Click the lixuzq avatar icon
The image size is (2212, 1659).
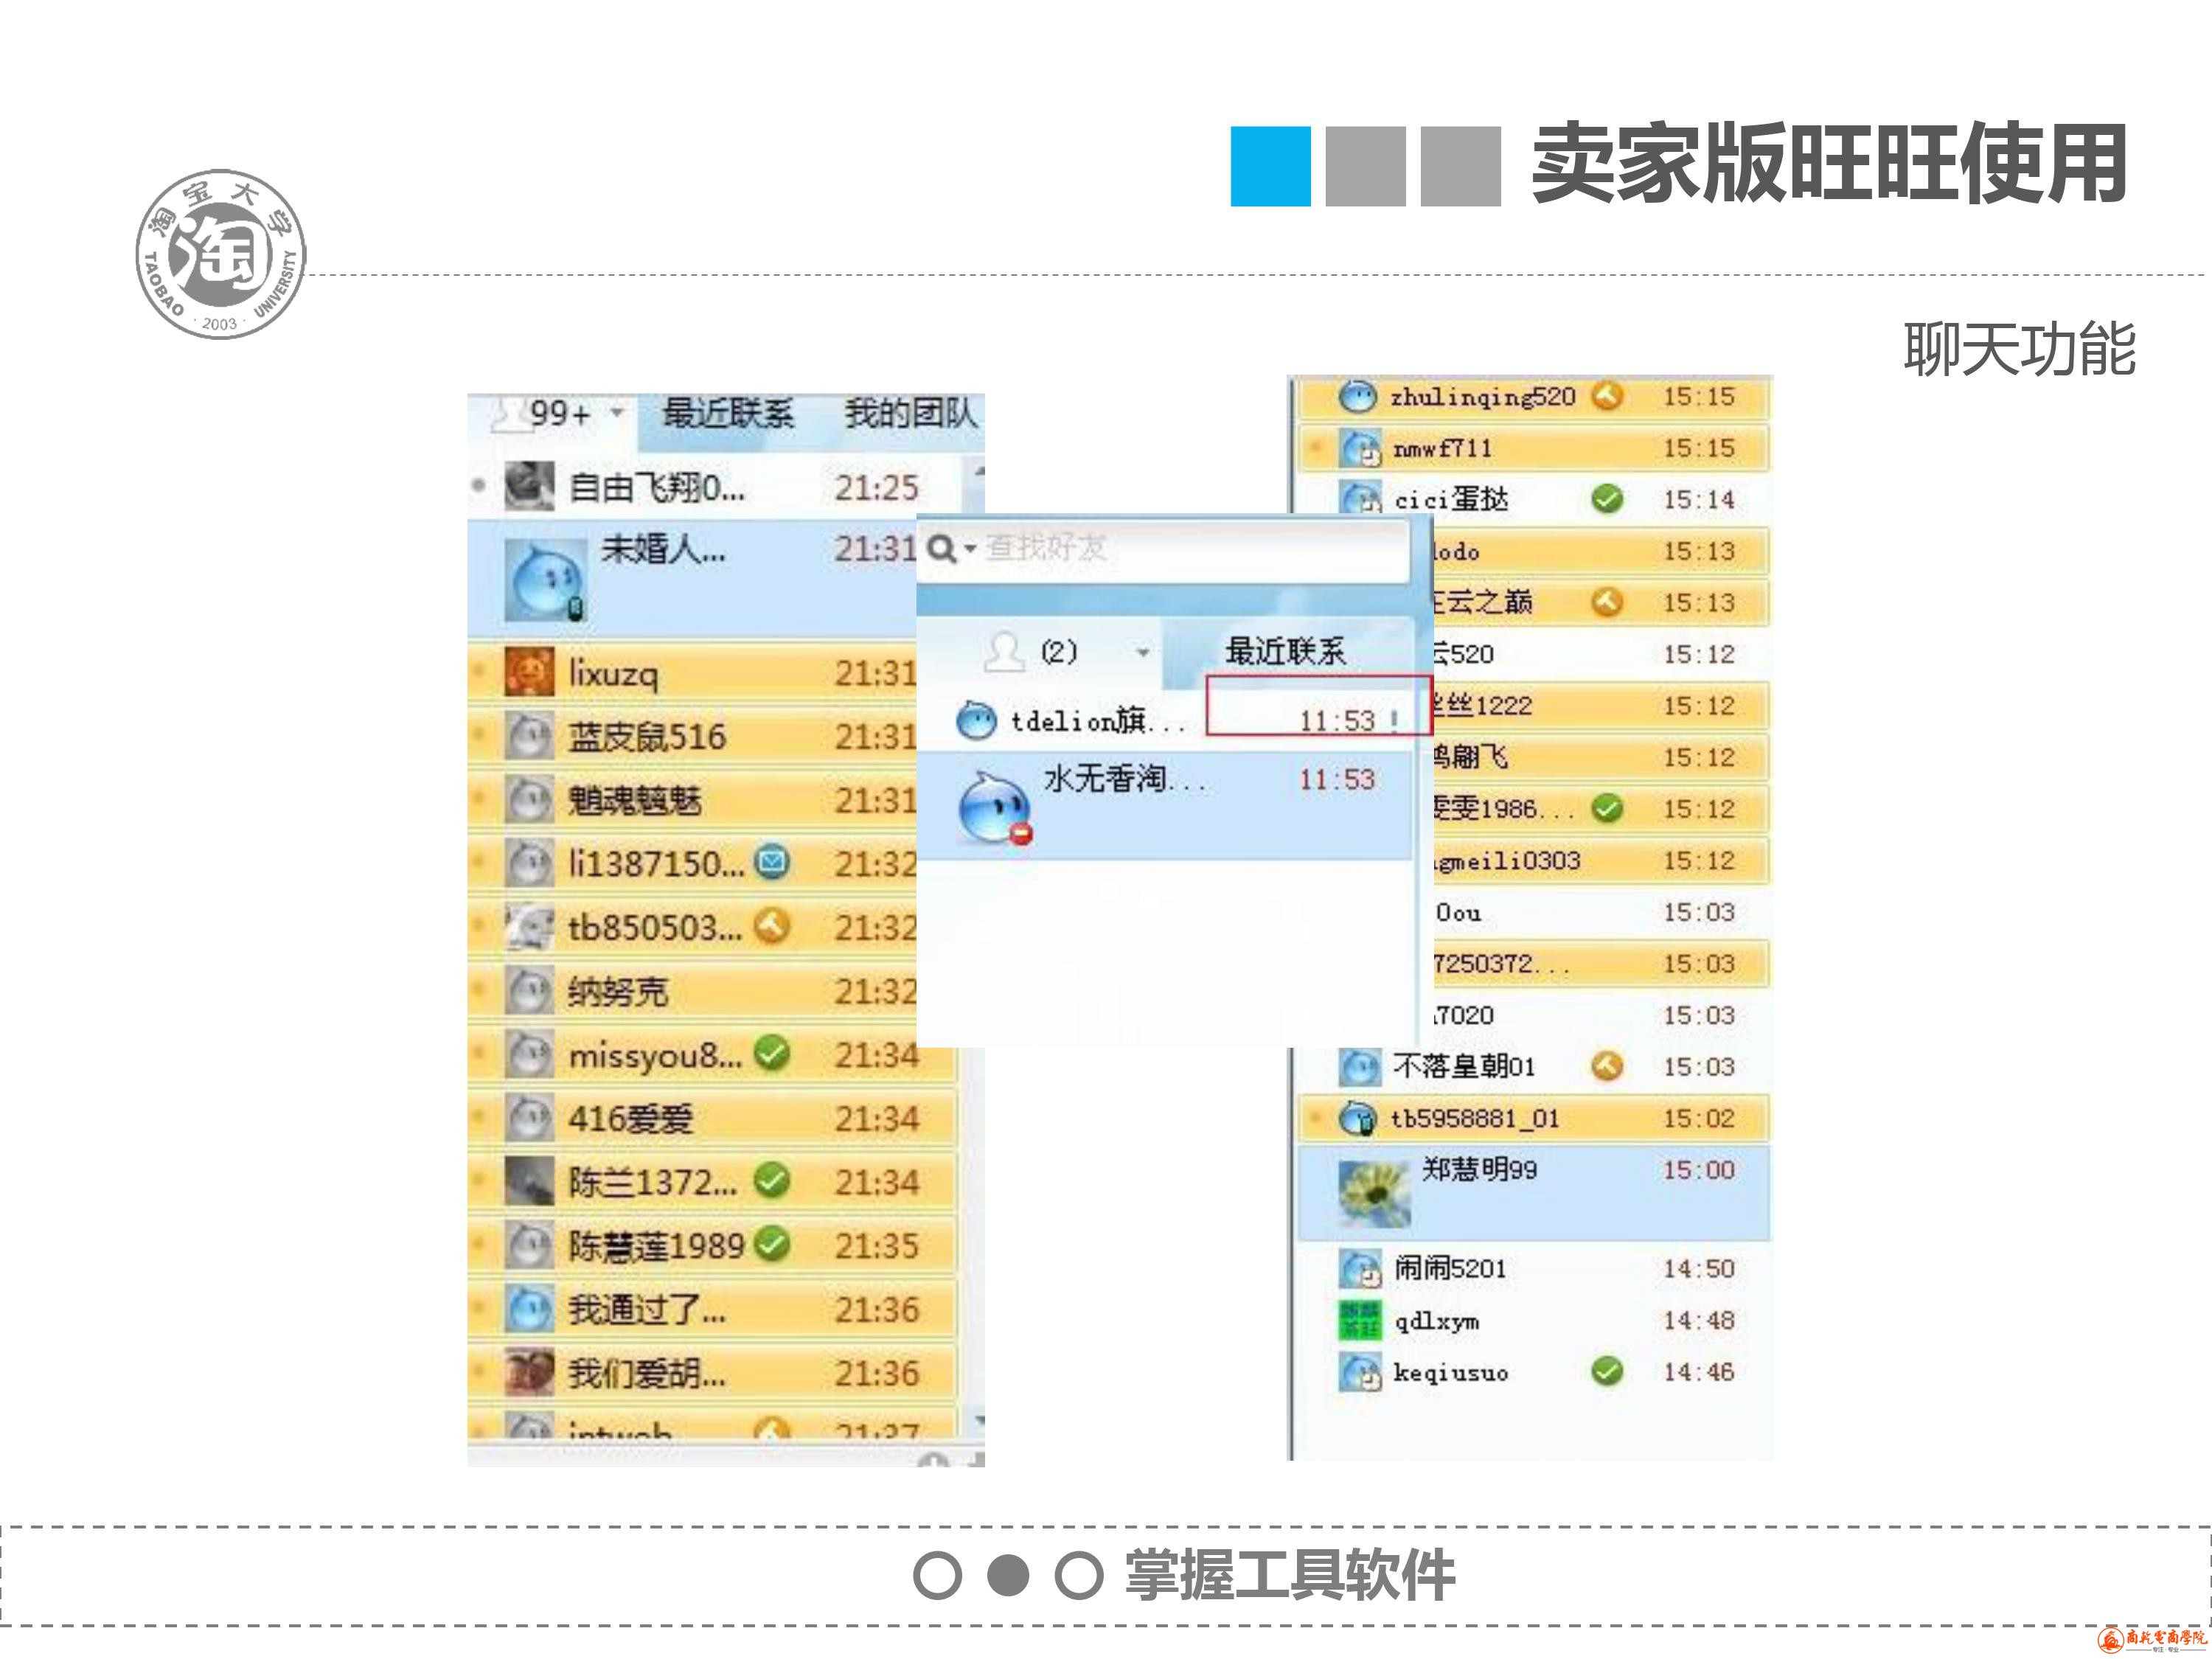[x=529, y=672]
